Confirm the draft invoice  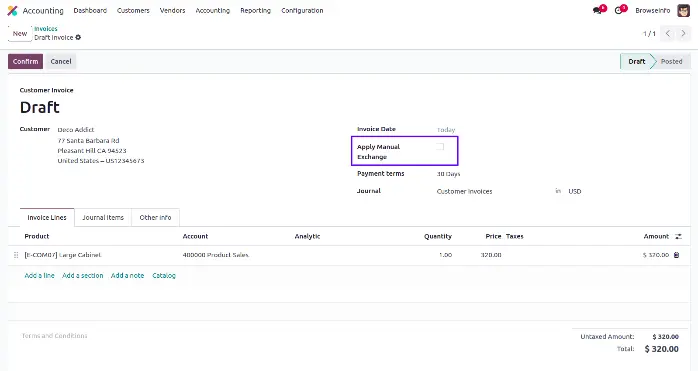pos(25,61)
